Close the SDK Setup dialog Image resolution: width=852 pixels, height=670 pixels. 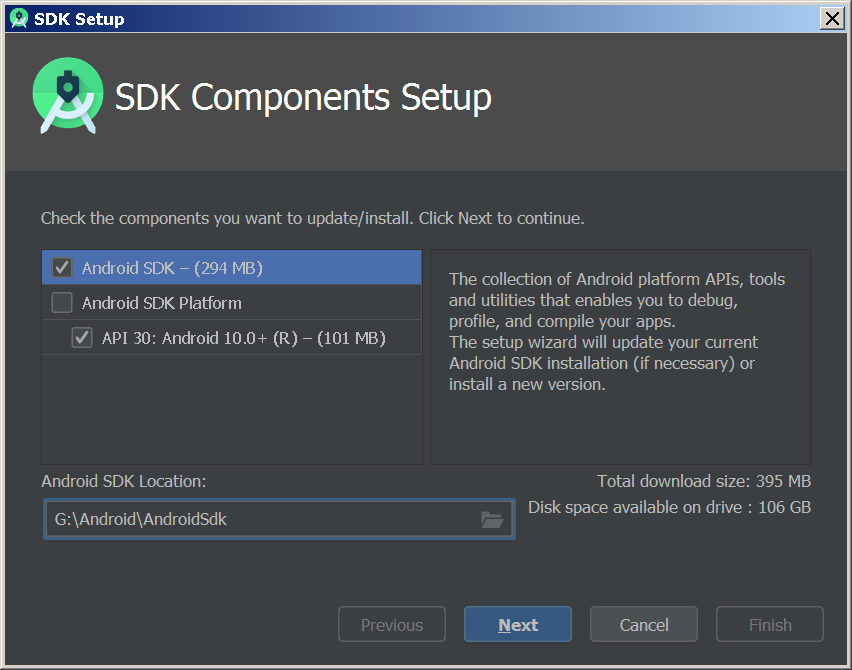pyautogui.click(x=832, y=18)
